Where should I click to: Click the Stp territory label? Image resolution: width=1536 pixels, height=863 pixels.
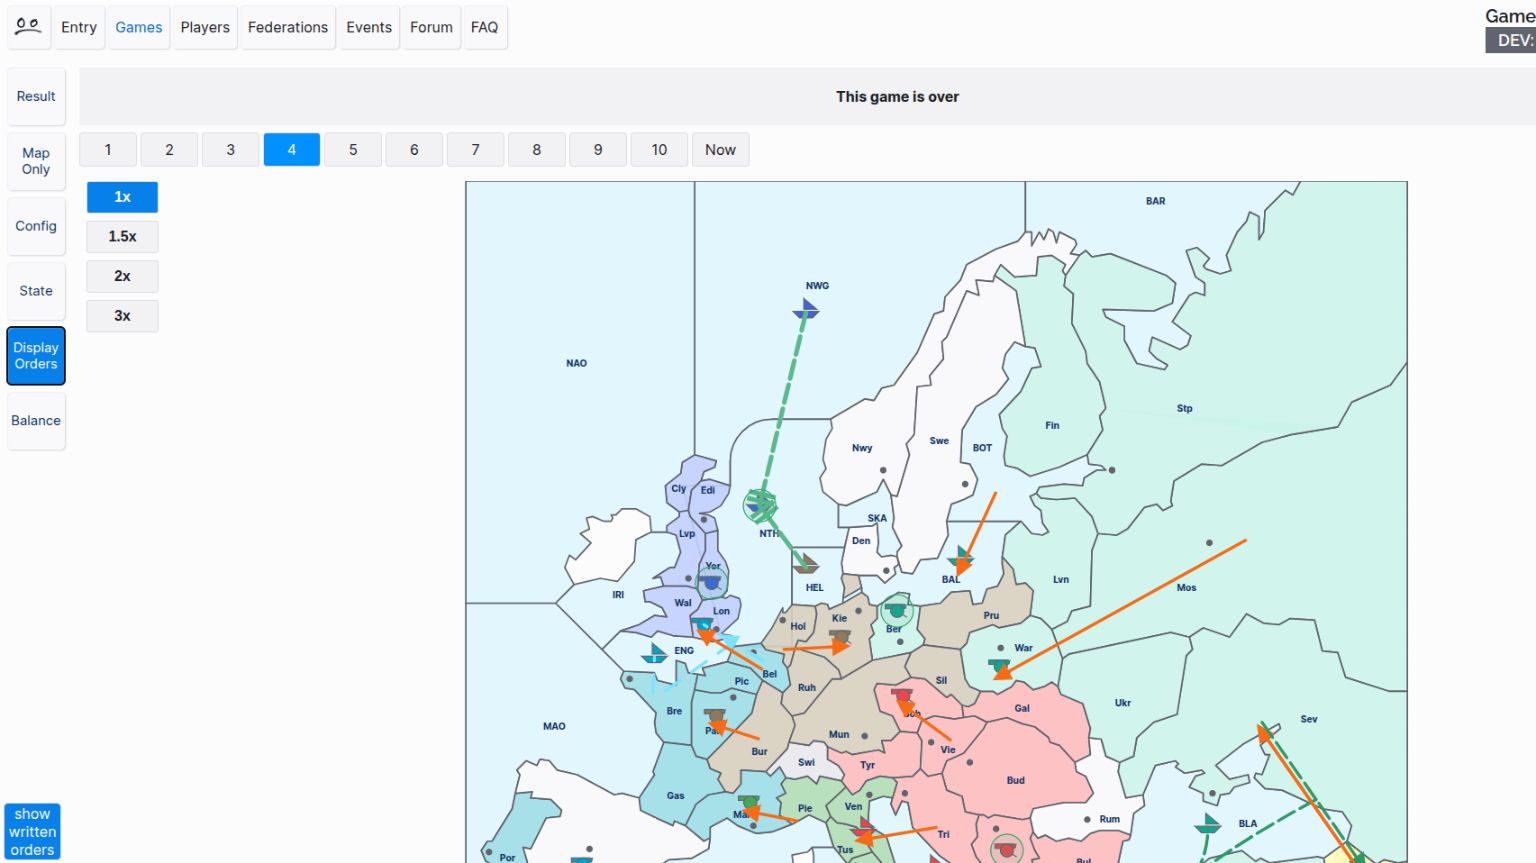pos(1185,409)
